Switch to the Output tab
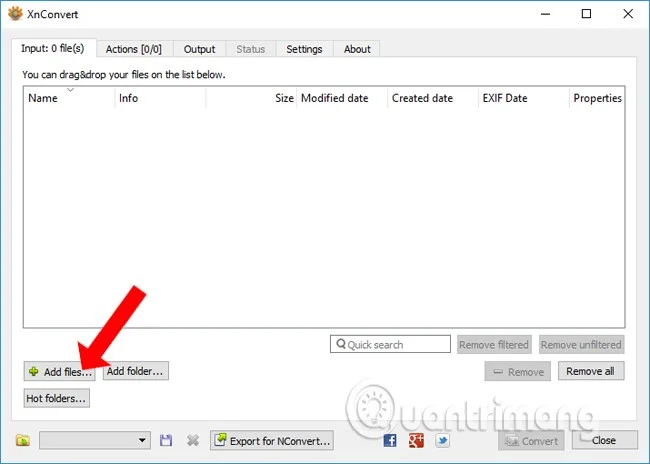The image size is (650, 464). coord(199,49)
